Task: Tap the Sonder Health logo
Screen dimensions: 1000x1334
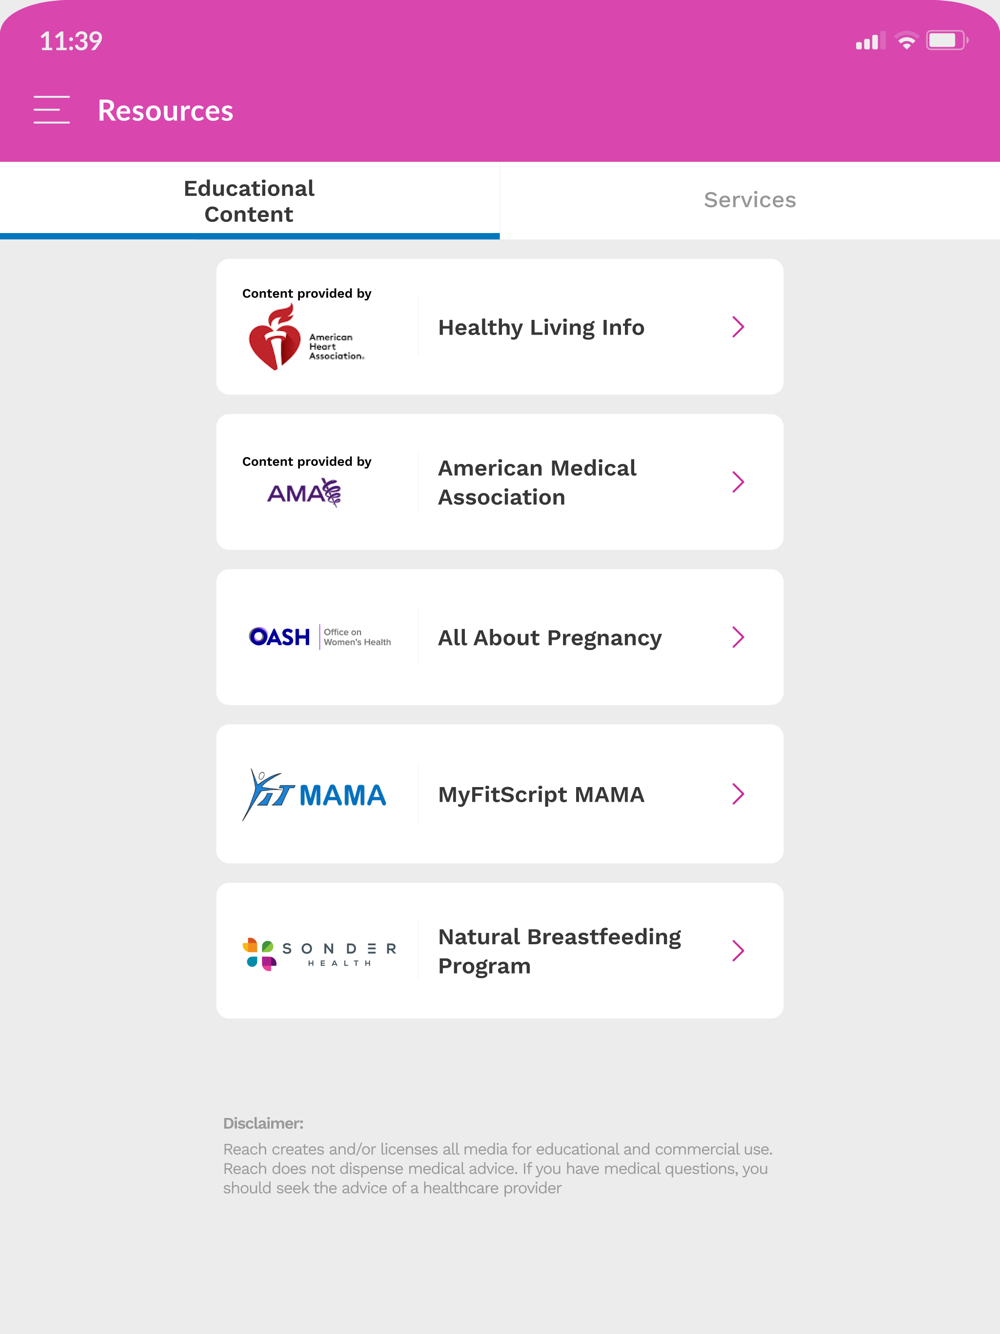Action: [319, 954]
